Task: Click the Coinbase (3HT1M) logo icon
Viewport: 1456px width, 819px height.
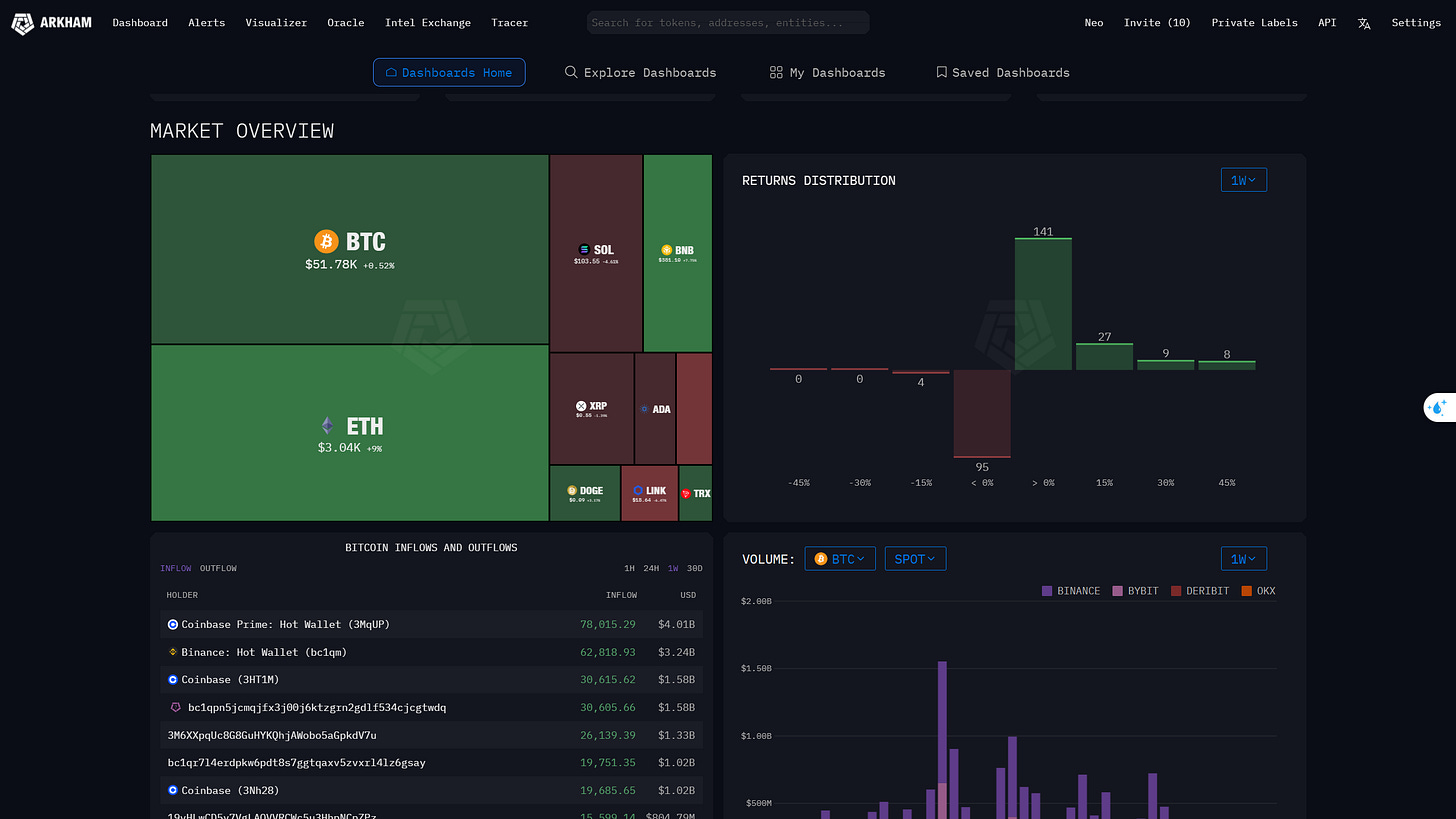Action: tap(172, 679)
